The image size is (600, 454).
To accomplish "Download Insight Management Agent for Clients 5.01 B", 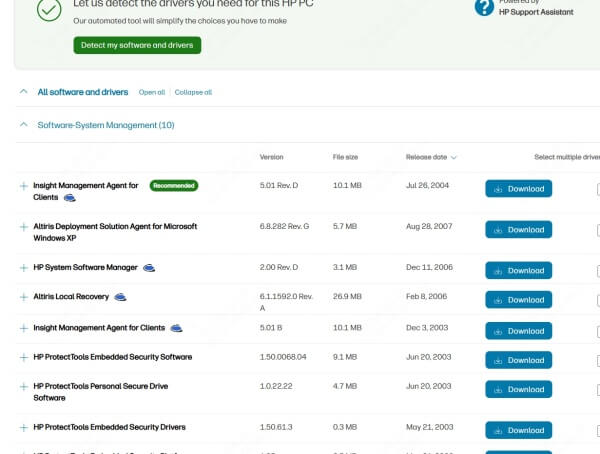I will [x=518, y=331].
